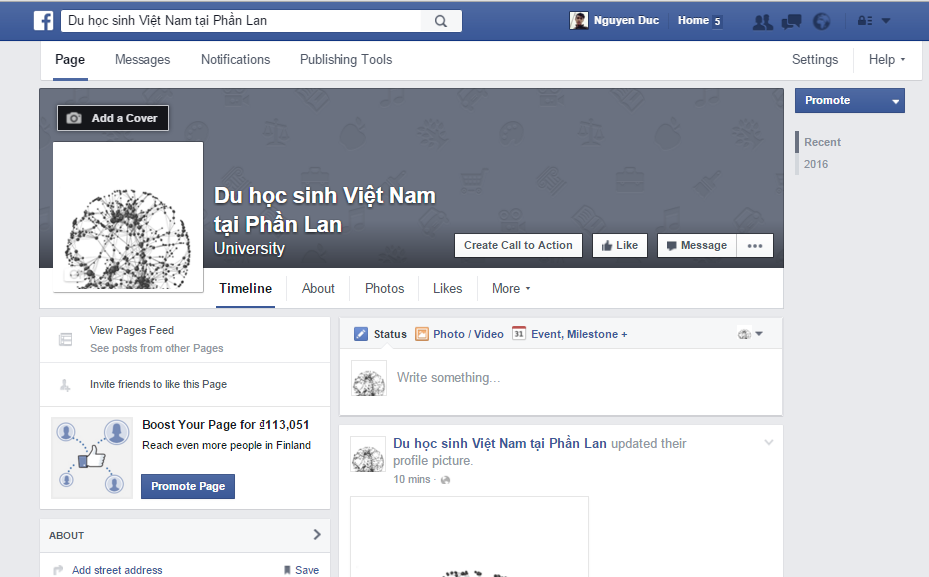Image resolution: width=929 pixels, height=577 pixels.
Task: Click the search box in top bar
Action: (241, 21)
